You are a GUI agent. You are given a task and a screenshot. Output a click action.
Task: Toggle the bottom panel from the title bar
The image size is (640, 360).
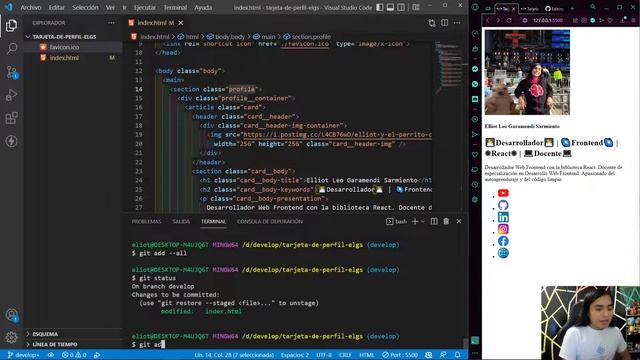(x=391, y=7)
